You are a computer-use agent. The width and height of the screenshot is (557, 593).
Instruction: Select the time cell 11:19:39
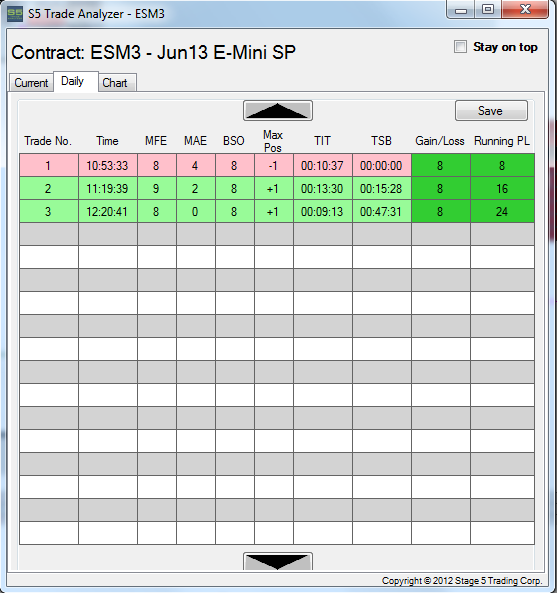coord(108,188)
